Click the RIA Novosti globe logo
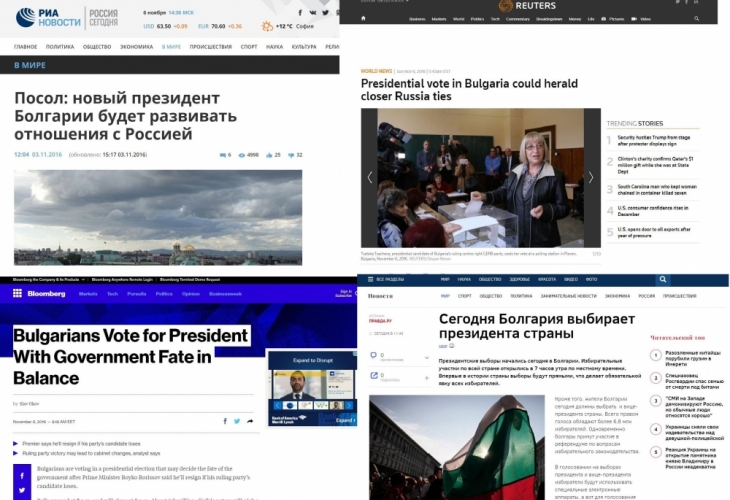This screenshot has height=500, width=730. [x=25, y=18]
